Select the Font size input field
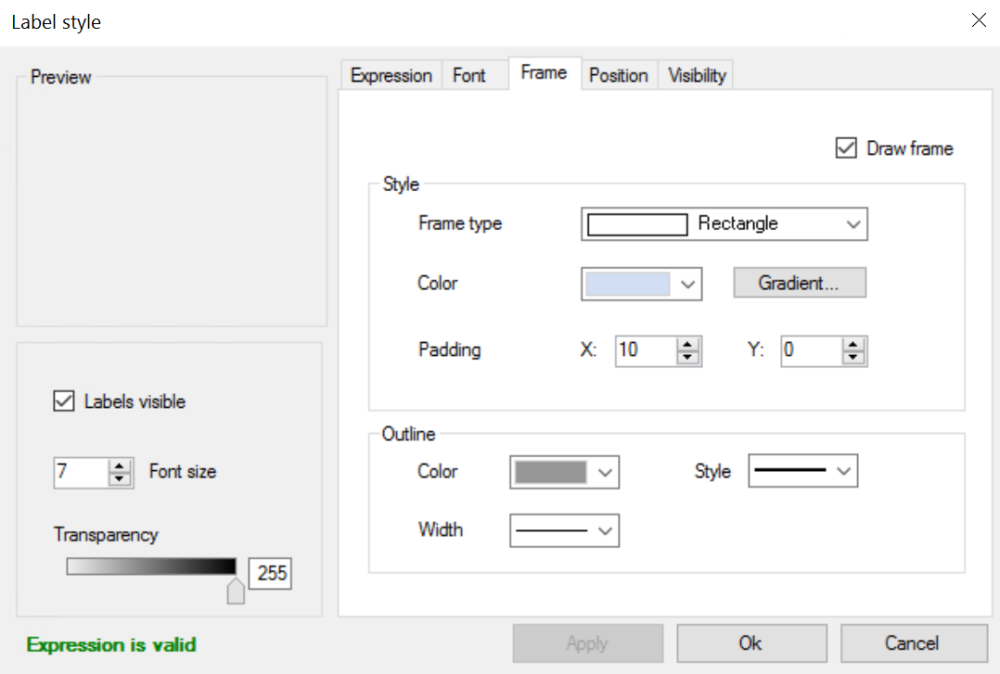 [x=80, y=471]
